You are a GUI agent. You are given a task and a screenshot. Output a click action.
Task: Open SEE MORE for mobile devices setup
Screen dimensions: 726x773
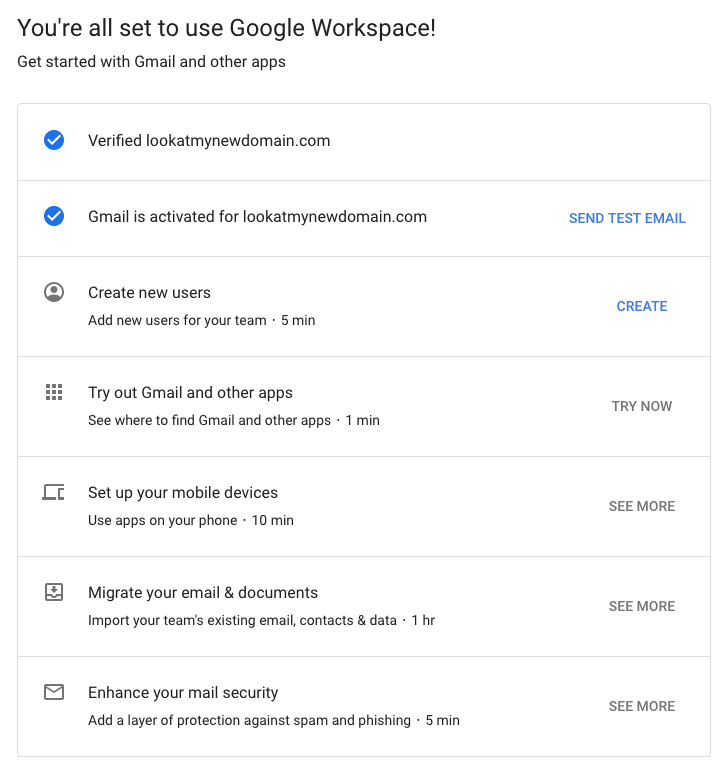click(x=641, y=506)
